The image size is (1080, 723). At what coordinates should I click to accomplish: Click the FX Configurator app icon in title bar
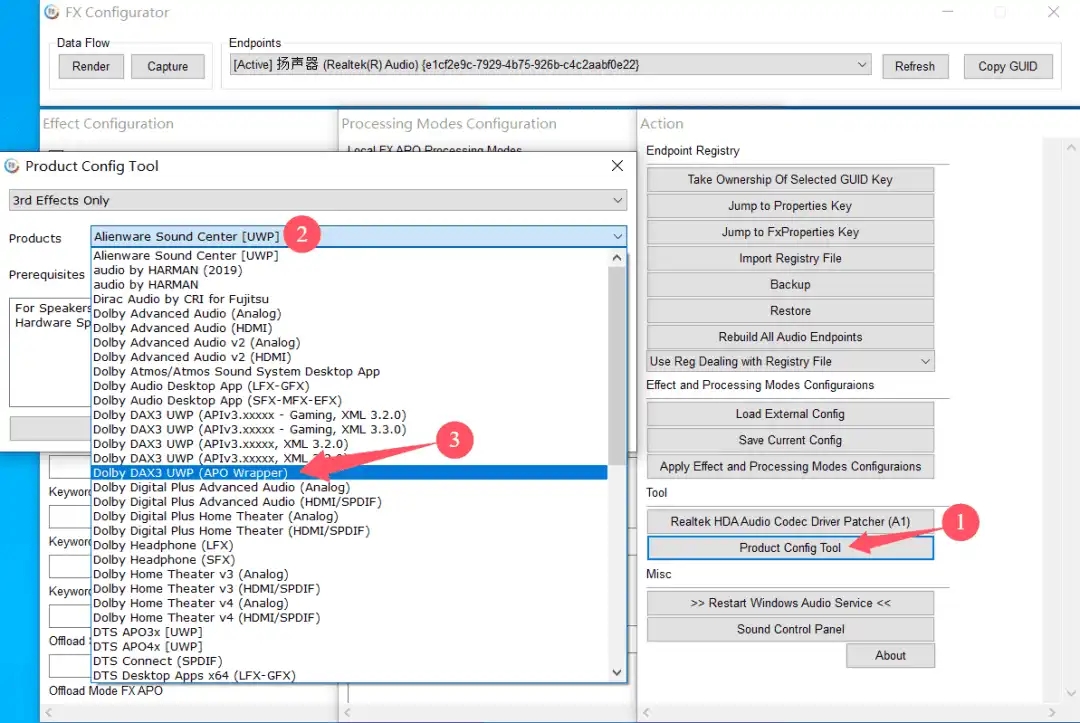[x=51, y=12]
